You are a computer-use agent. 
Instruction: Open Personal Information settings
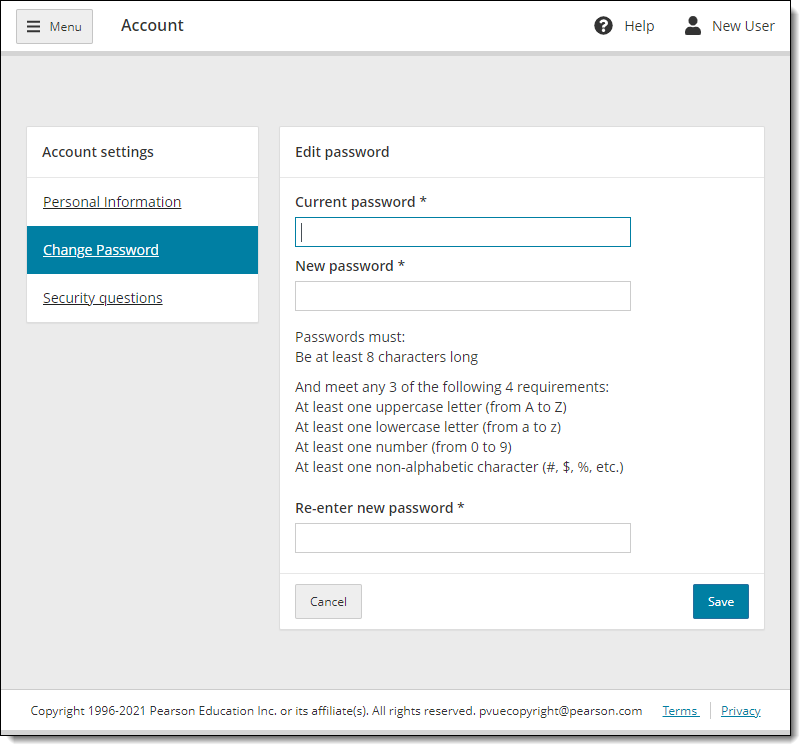112,202
